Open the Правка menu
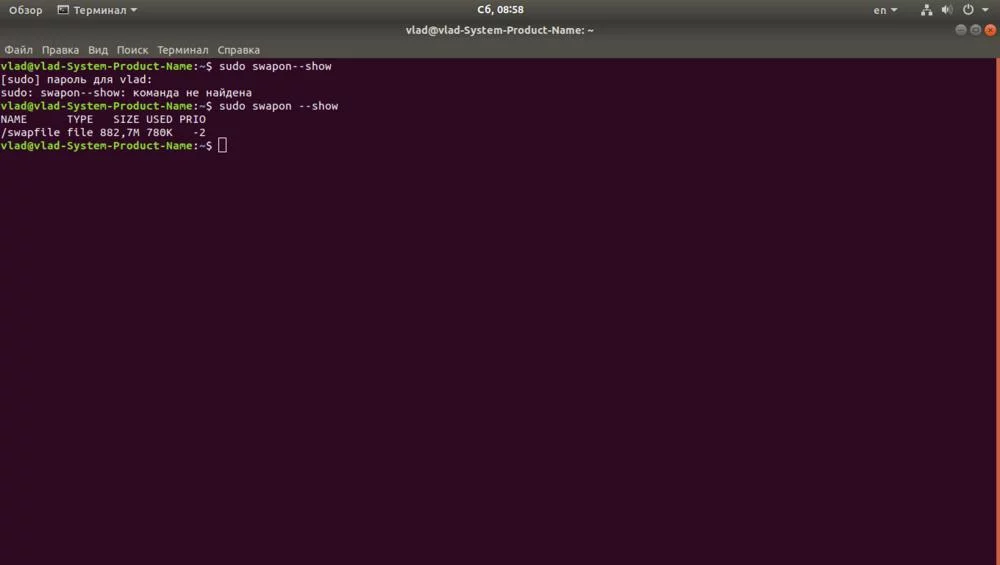The width and height of the screenshot is (1000, 565). click(x=61, y=50)
